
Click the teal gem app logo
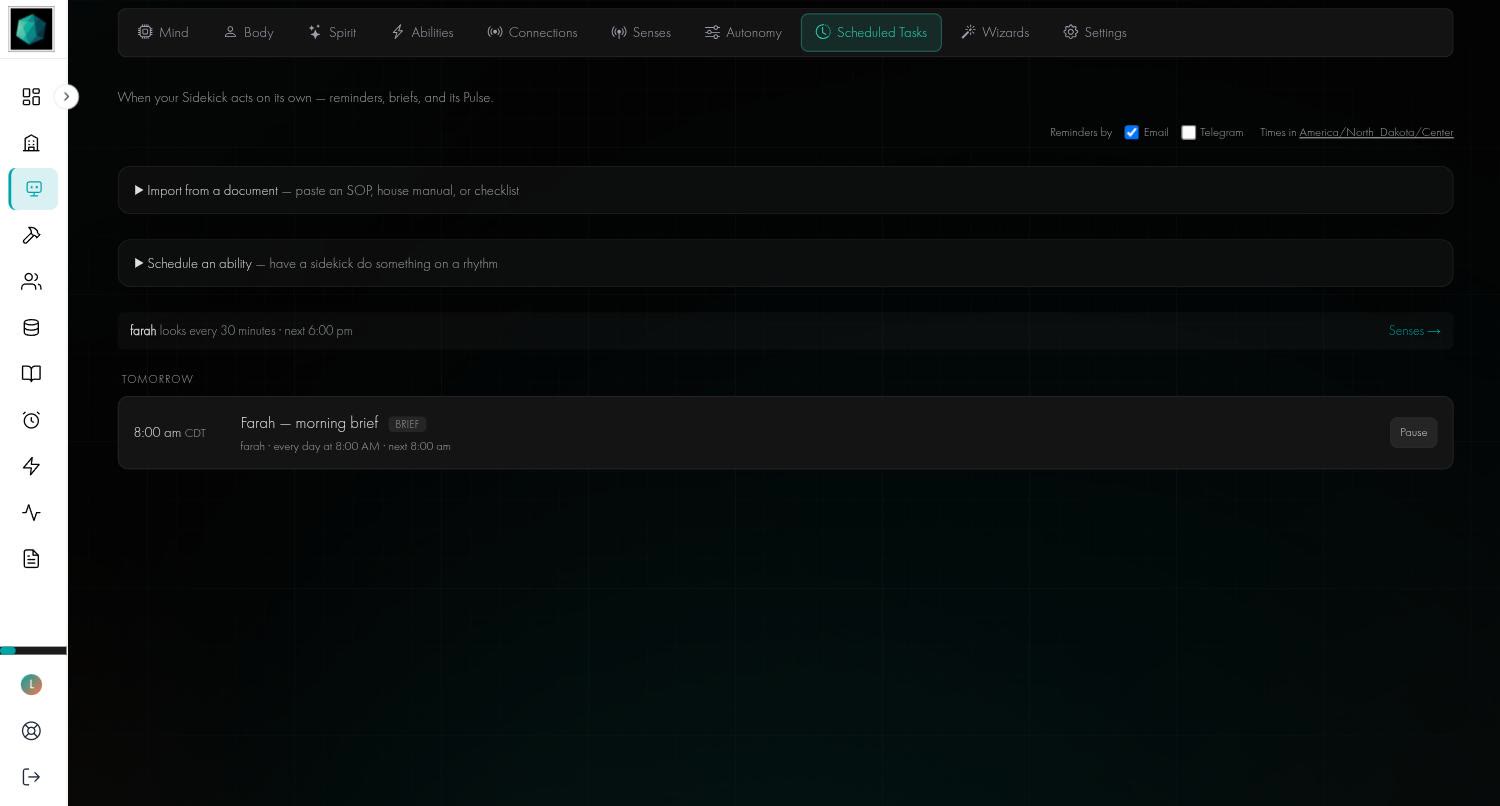click(x=31, y=29)
